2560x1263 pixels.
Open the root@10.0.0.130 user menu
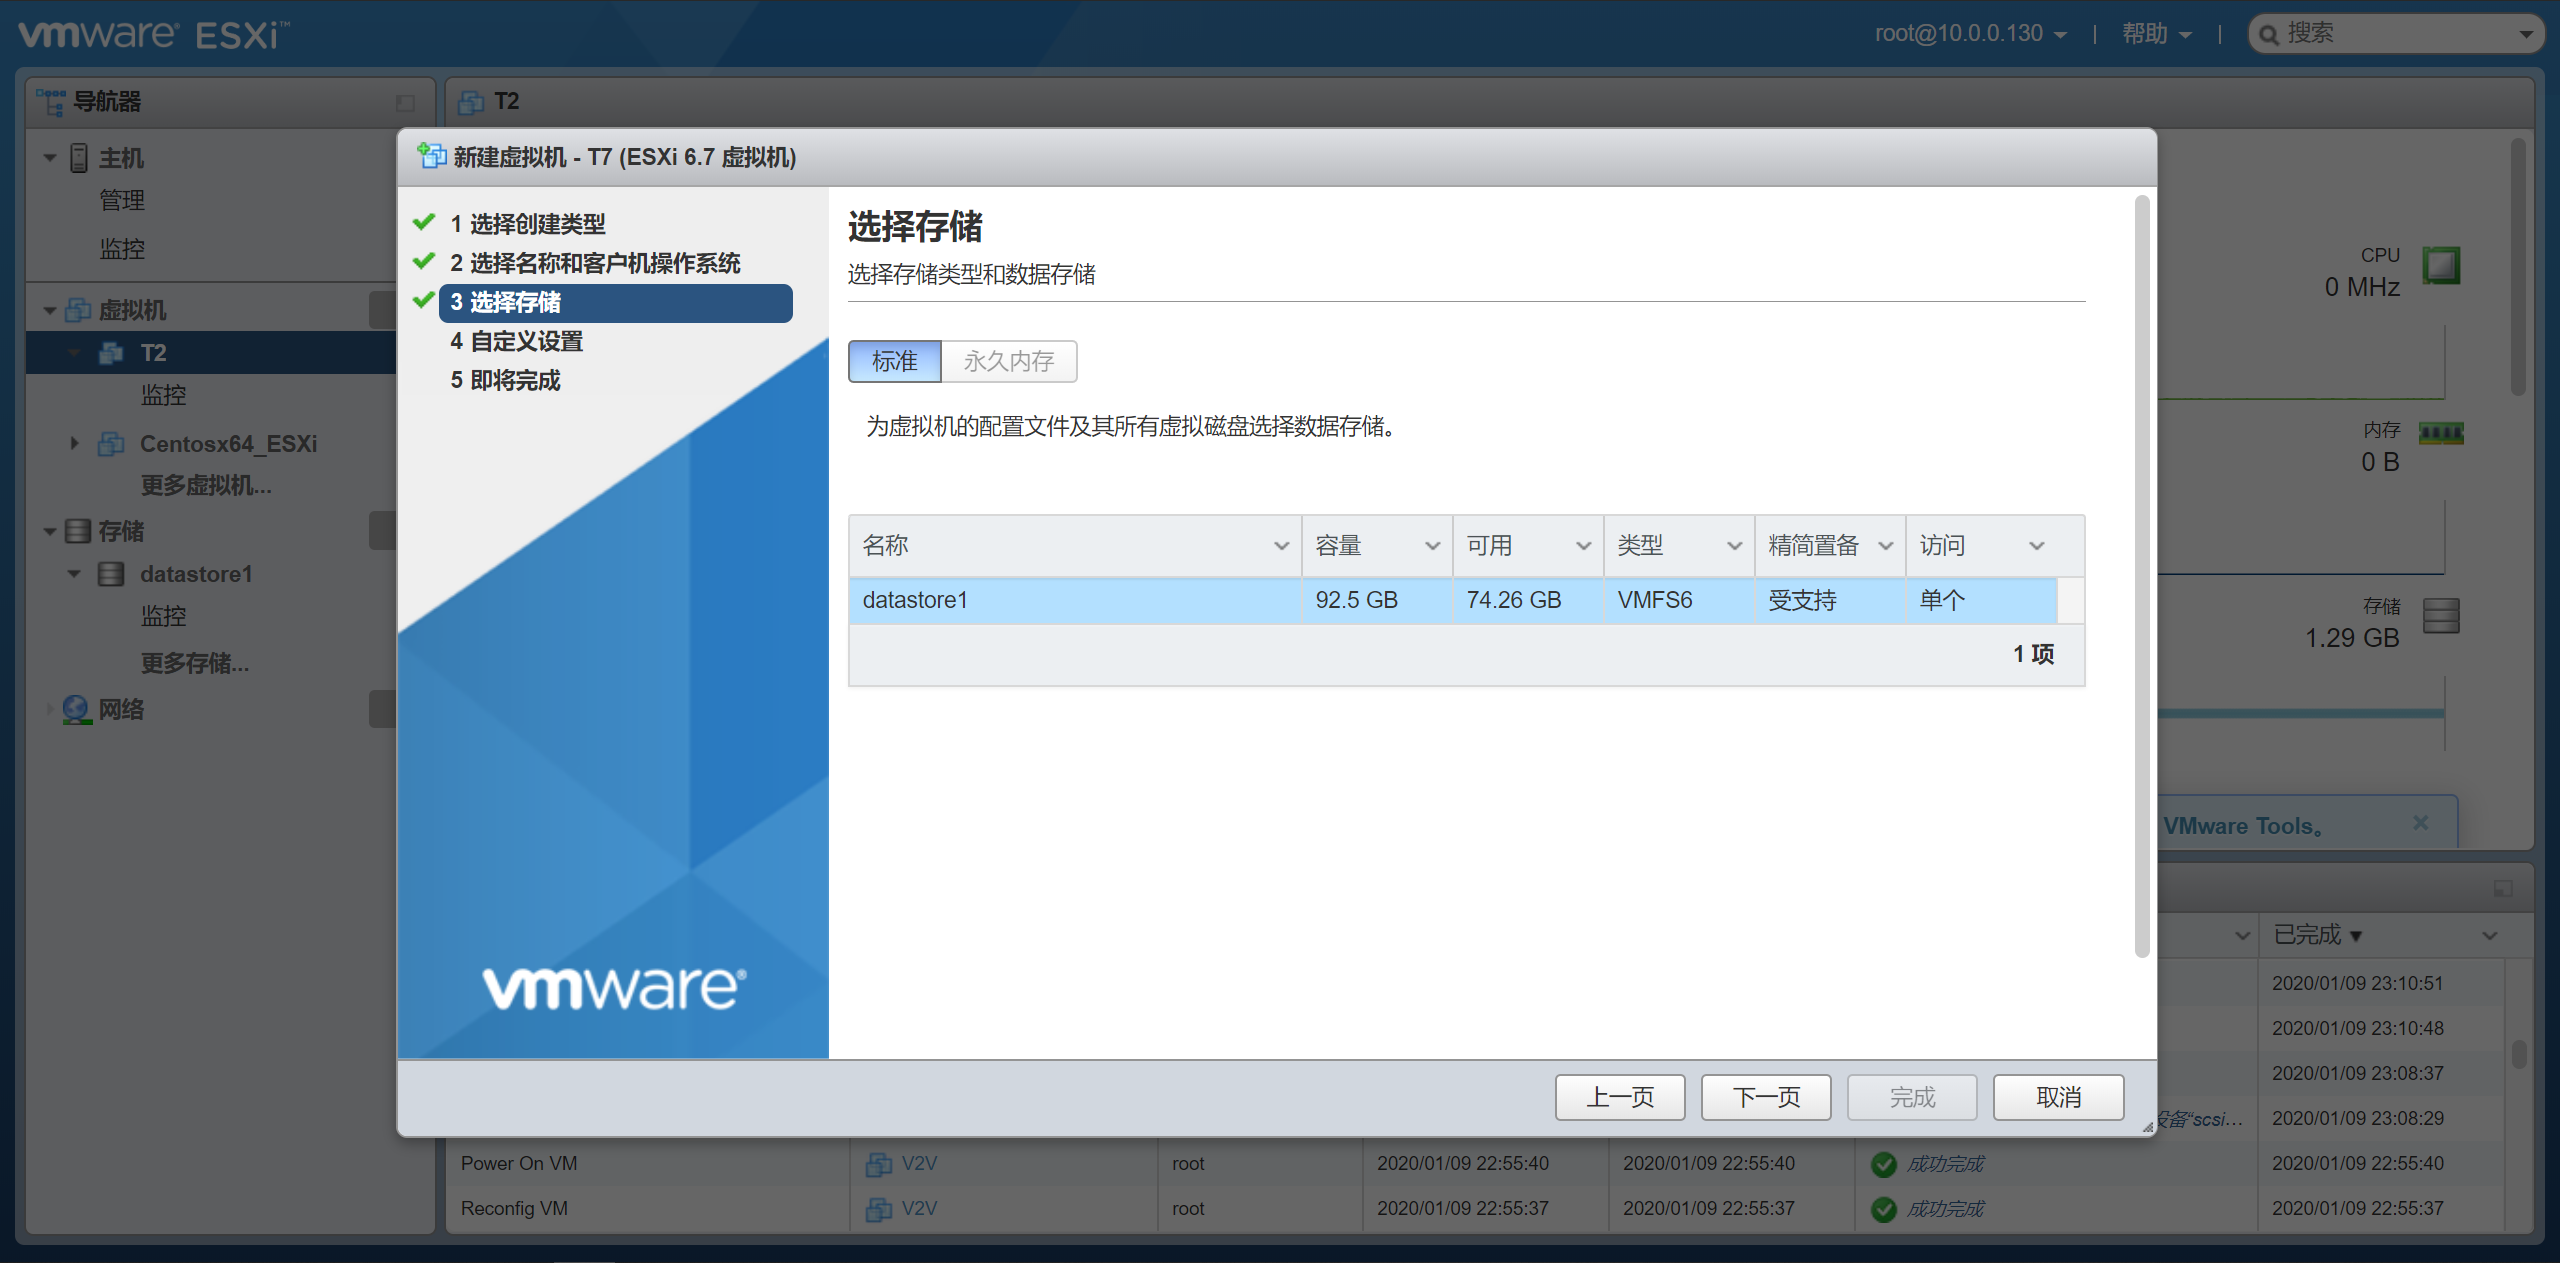1971,34
